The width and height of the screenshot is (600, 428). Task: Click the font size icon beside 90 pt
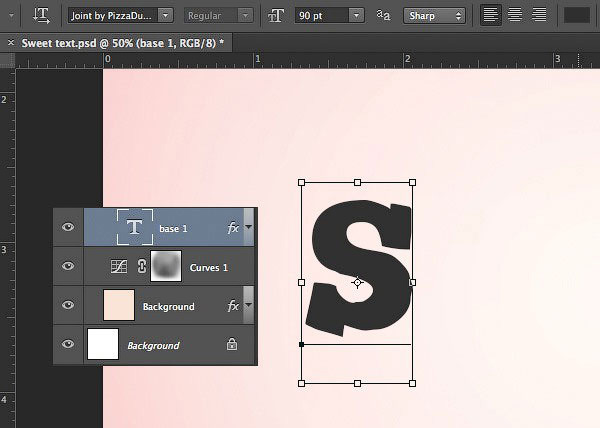(276, 16)
